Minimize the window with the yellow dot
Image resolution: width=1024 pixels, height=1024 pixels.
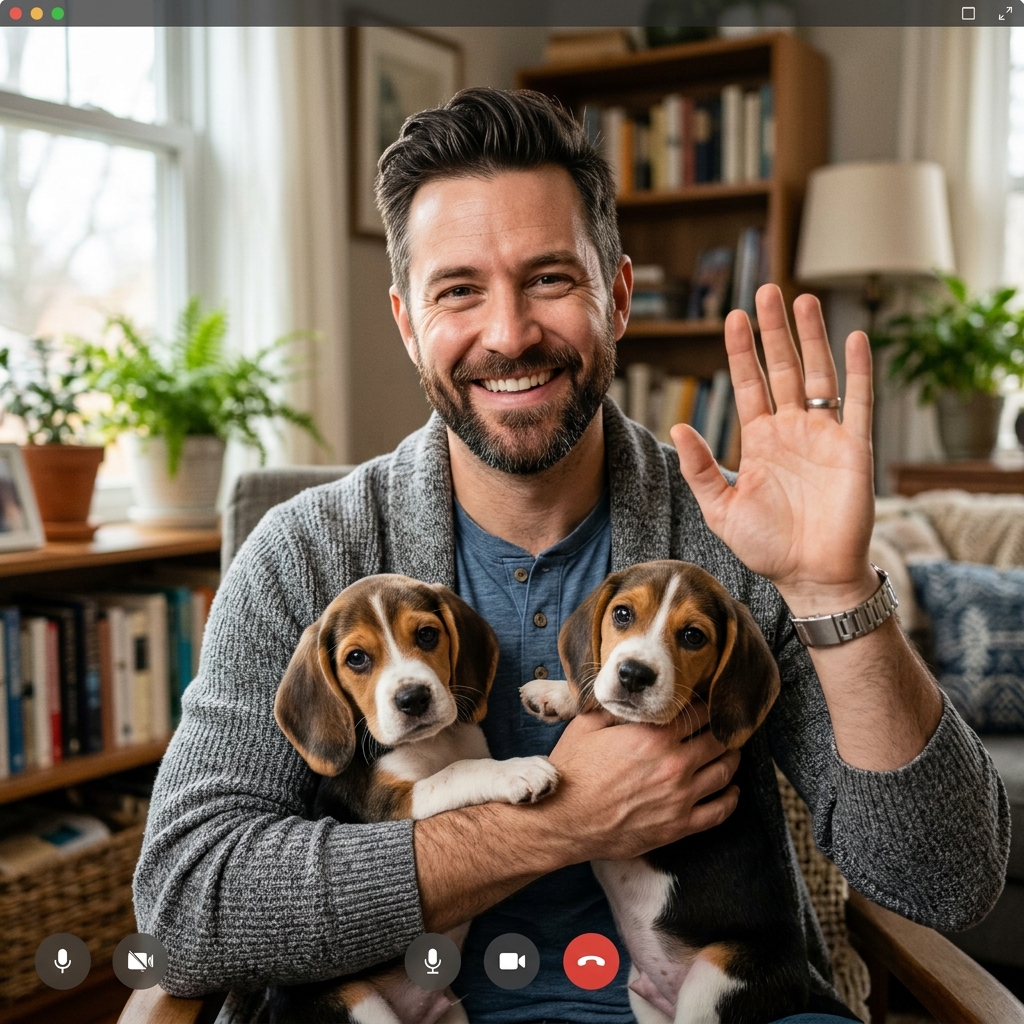tap(37, 14)
